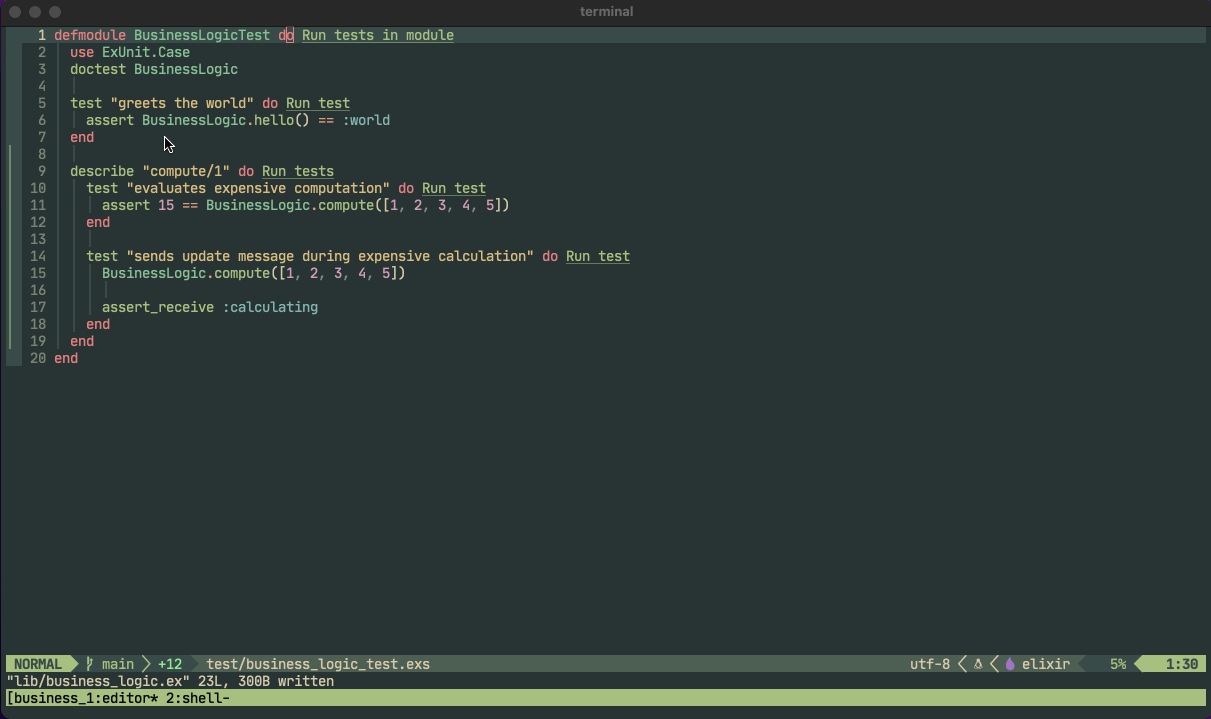Click assert_receive on line 17
This screenshot has height=719, width=1211.
(x=158, y=307)
